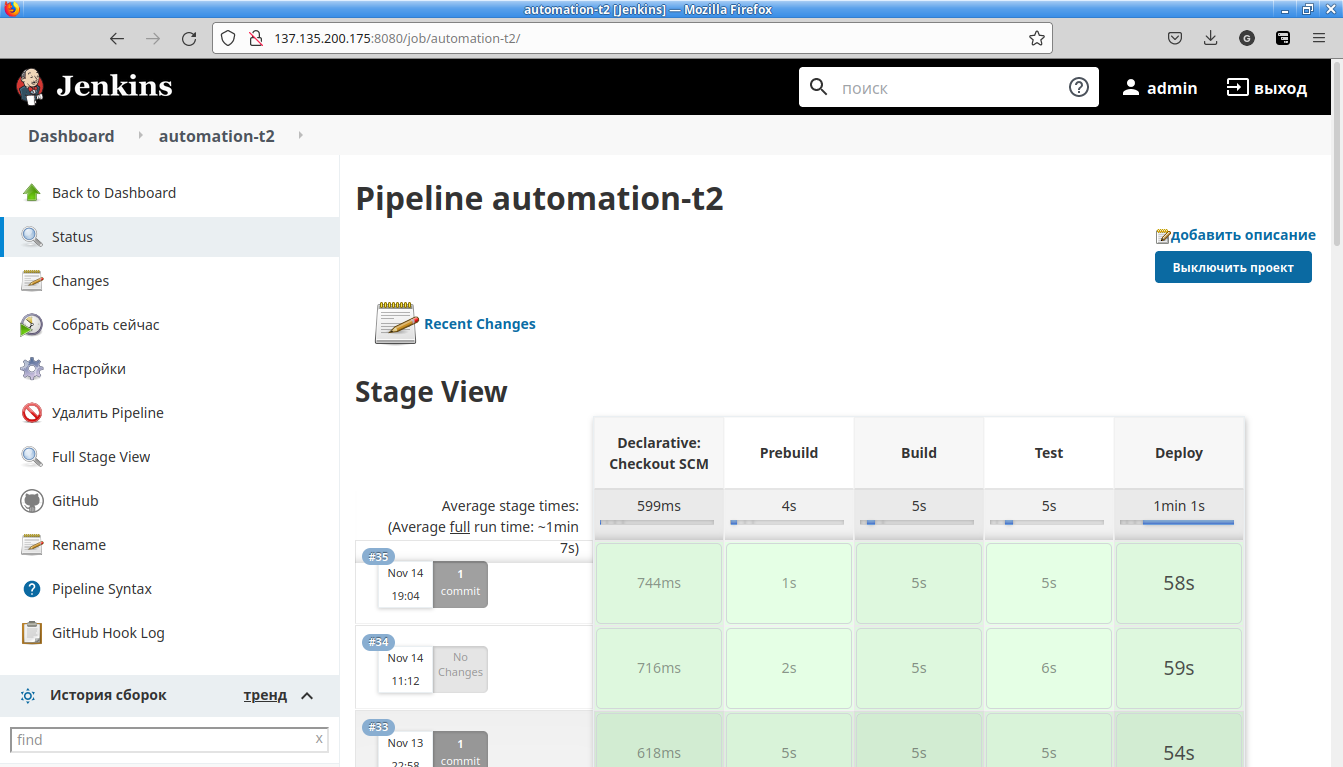Click the Deploy average time progress bar

click(1177, 522)
